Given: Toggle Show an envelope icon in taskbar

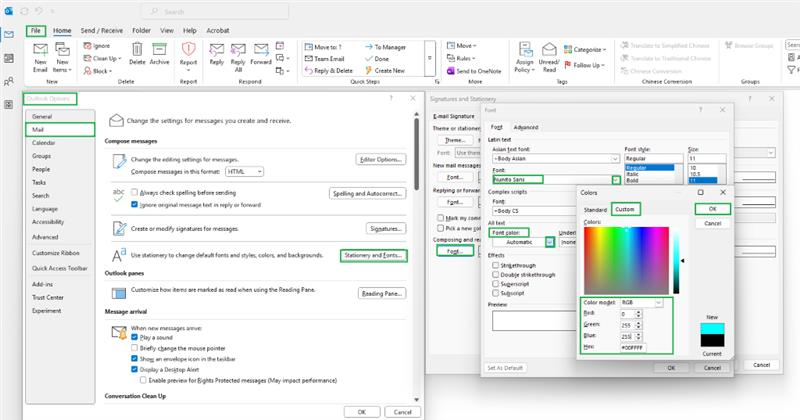Looking at the screenshot, I should coord(134,359).
